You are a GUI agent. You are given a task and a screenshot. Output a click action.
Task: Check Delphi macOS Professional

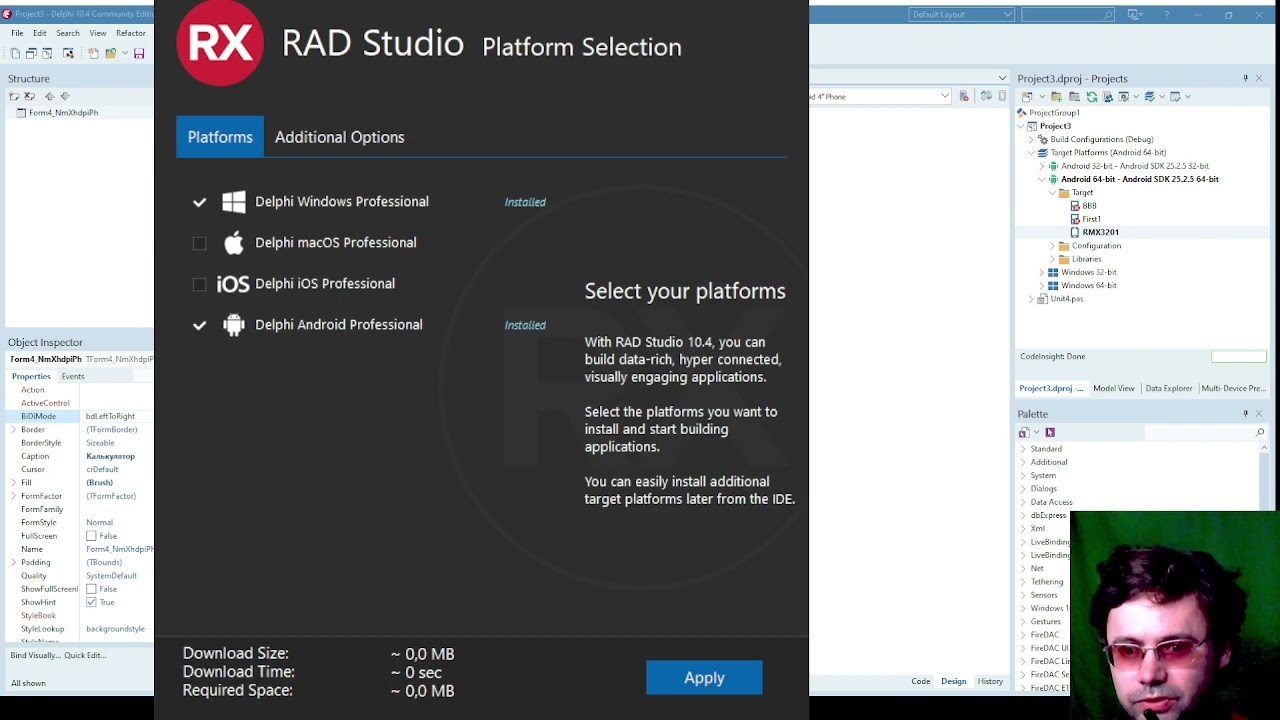200,243
